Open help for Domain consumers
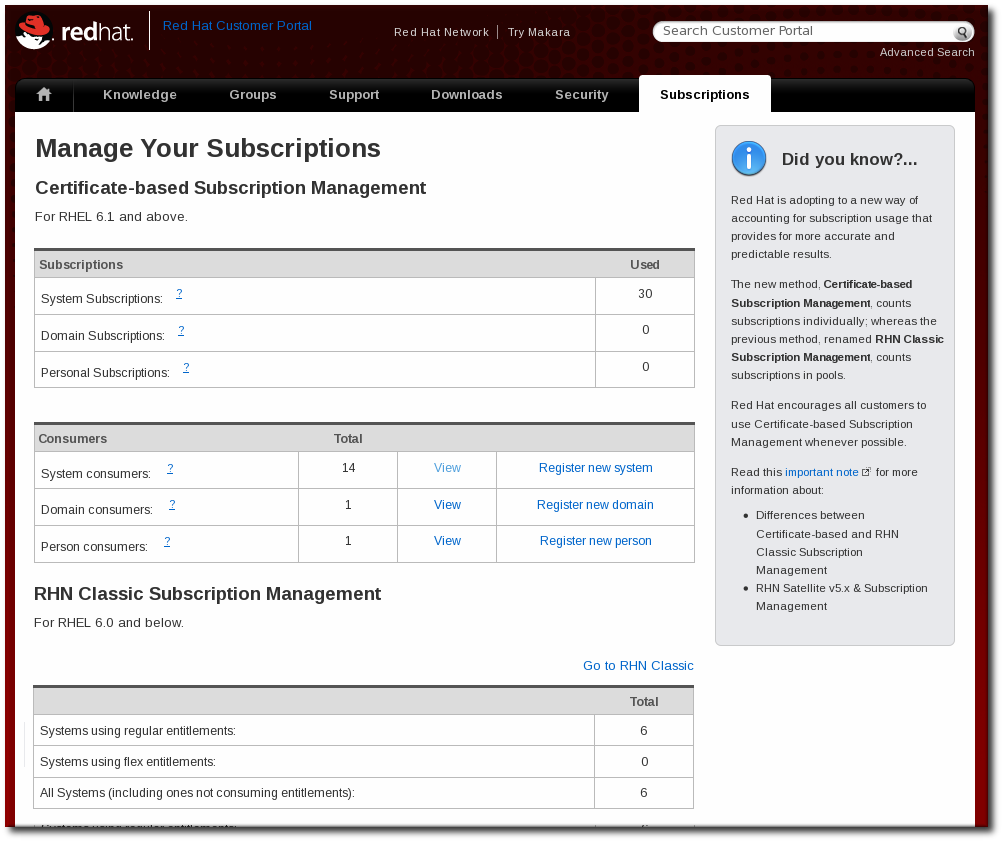1003x842 pixels. (172, 505)
